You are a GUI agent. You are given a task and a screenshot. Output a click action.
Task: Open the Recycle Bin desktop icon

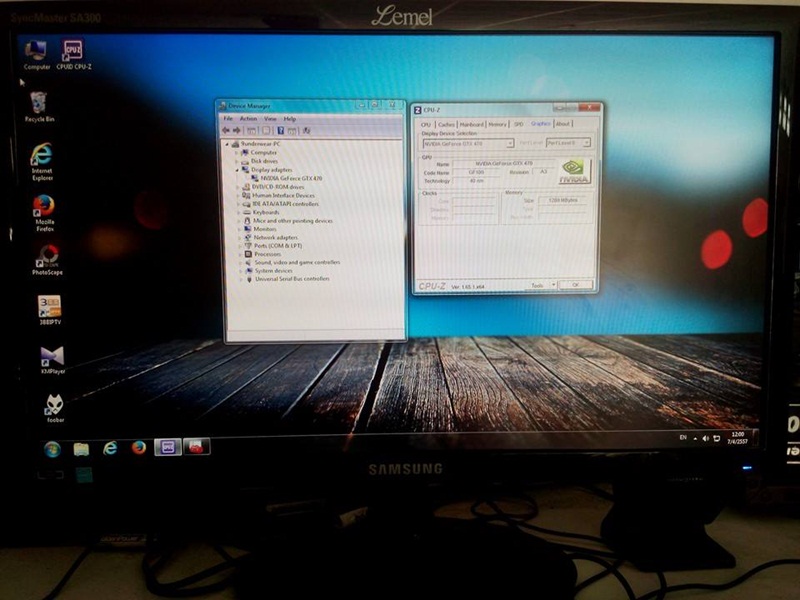[39, 107]
